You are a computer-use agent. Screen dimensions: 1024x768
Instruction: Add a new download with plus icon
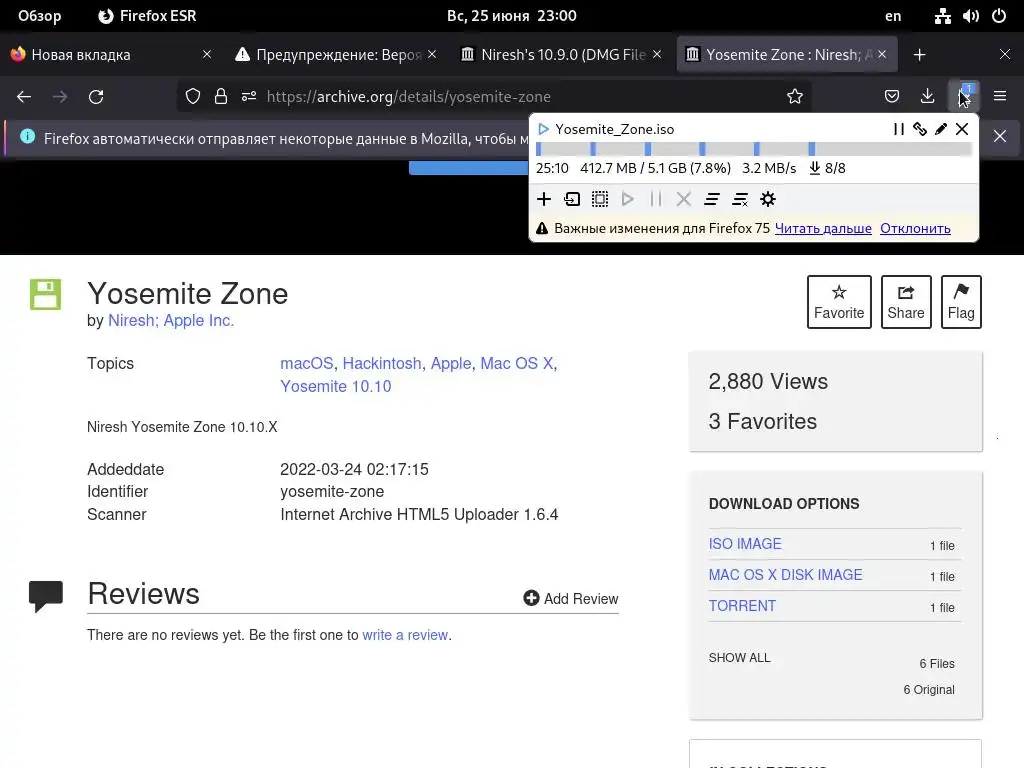coord(544,199)
